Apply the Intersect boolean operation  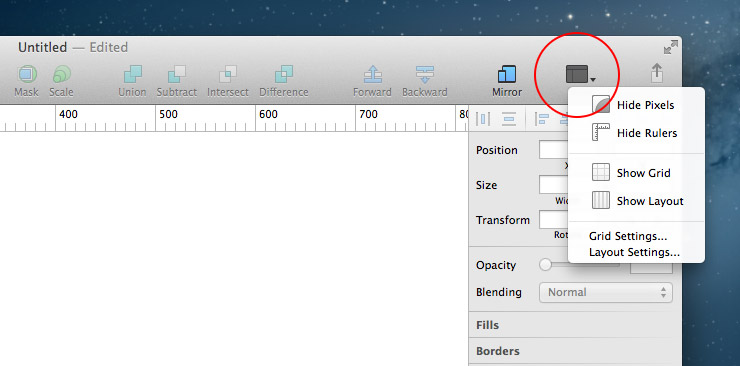228,75
